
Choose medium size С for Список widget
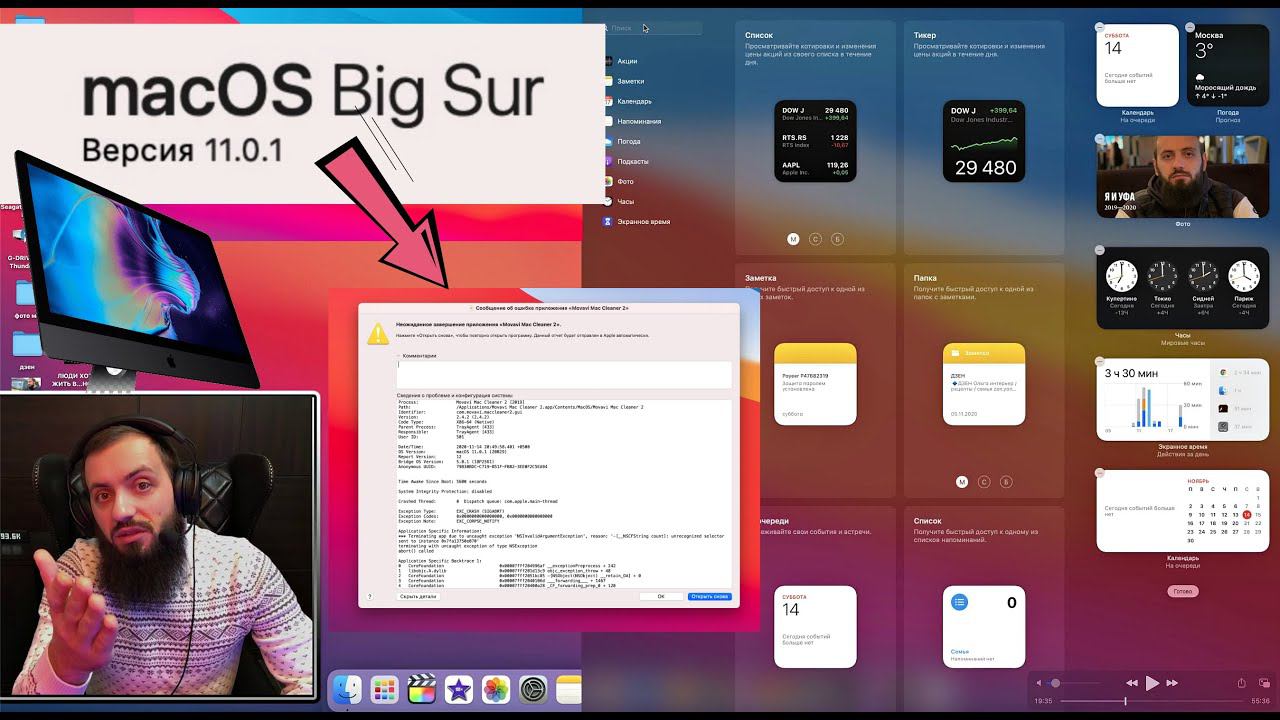(x=815, y=239)
